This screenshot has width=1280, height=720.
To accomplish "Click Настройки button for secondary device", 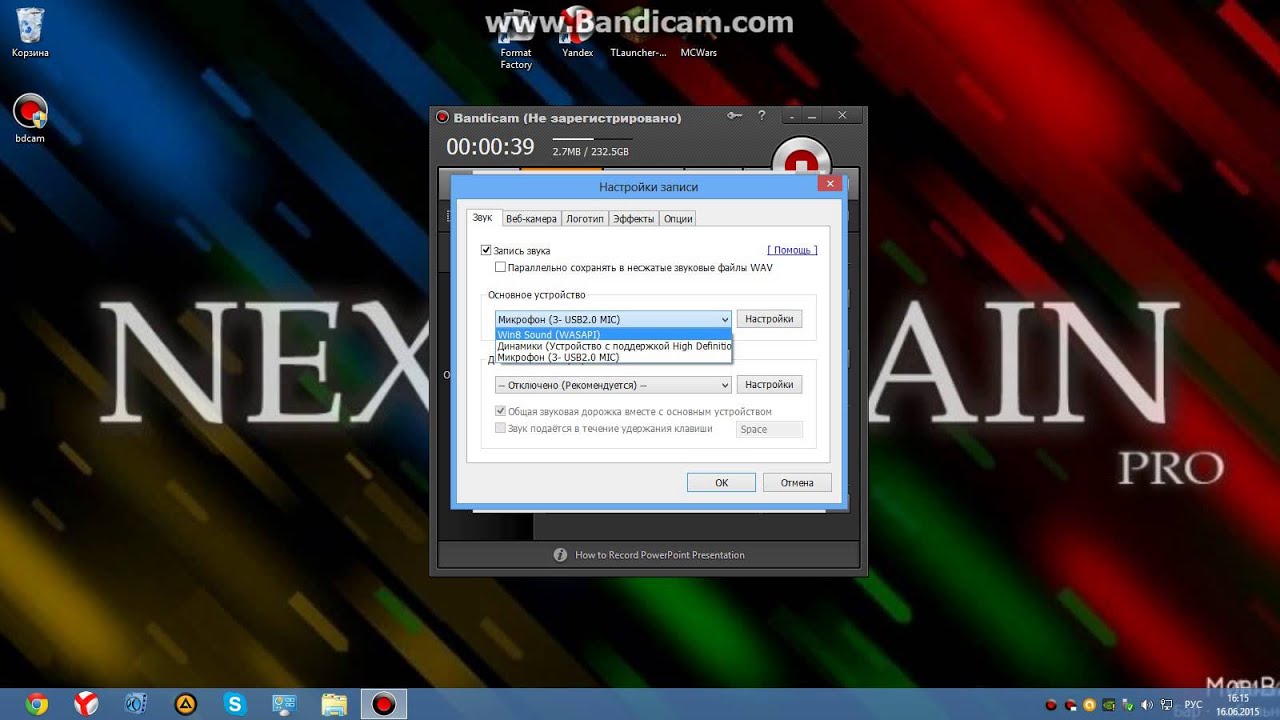I will coord(769,384).
